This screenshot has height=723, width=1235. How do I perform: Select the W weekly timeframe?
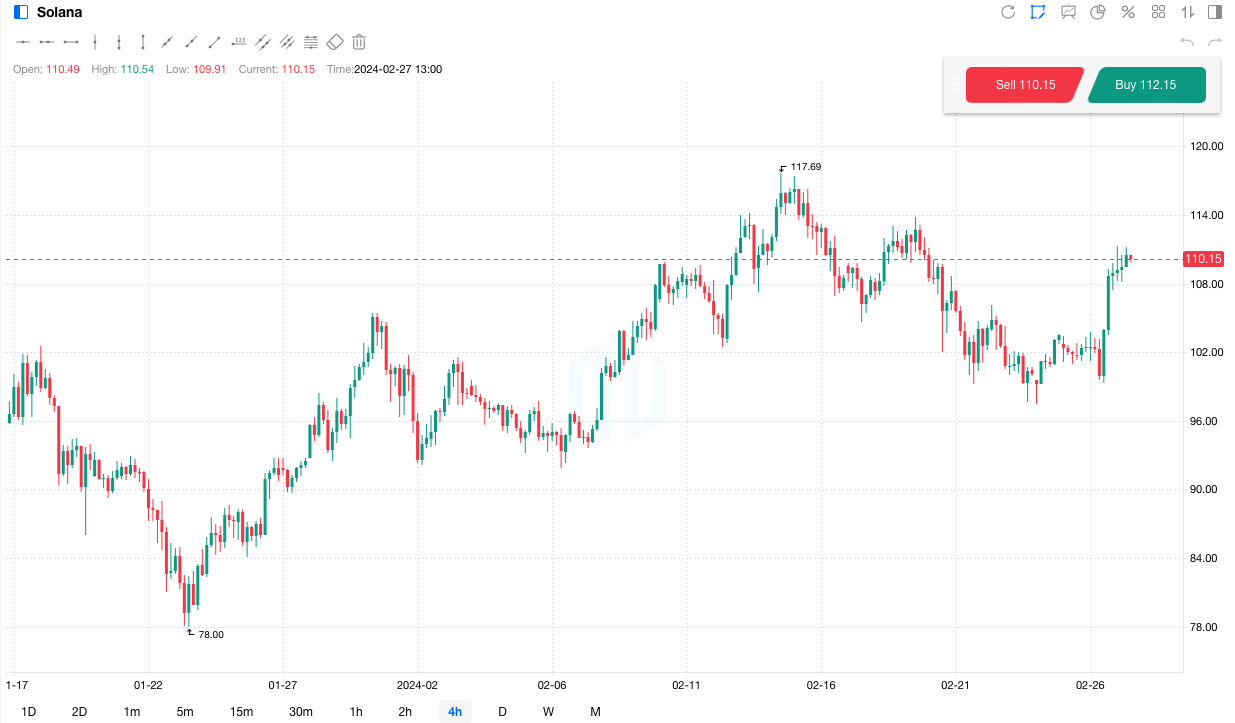pyautogui.click(x=549, y=712)
